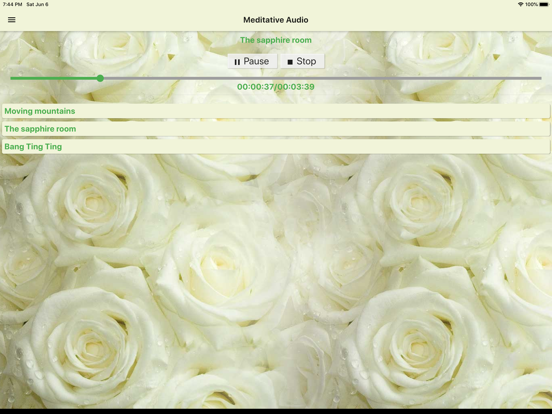The height and width of the screenshot is (414, 552).
Task: Tap the battery icon in status bar
Action: (544, 4)
